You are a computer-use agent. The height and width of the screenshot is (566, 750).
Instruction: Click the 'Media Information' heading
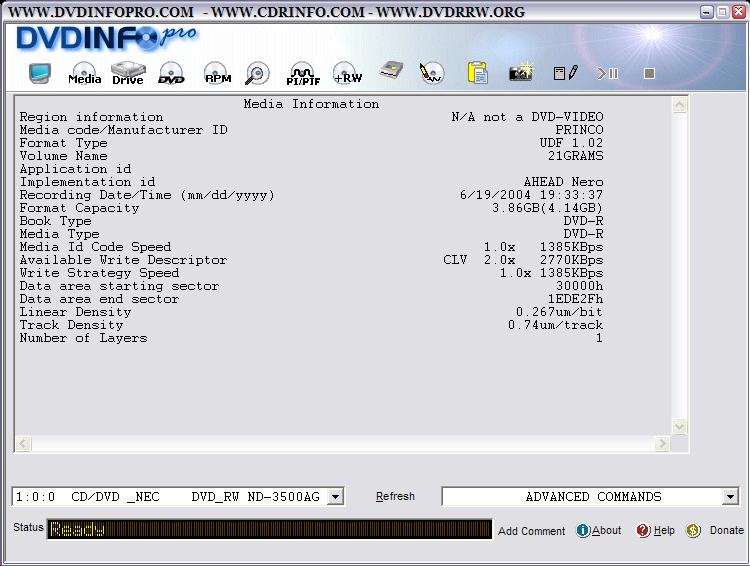coord(311,104)
